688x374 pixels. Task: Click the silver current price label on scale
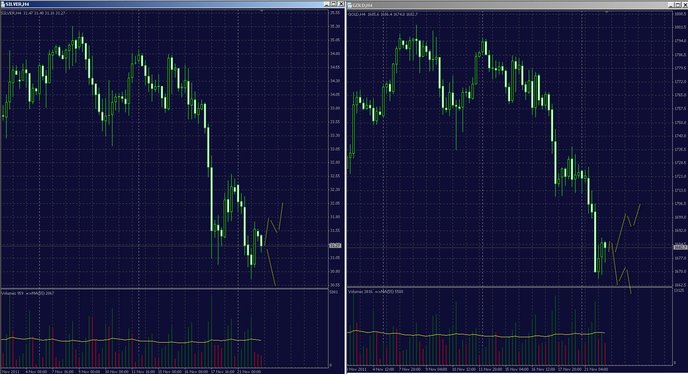335,246
